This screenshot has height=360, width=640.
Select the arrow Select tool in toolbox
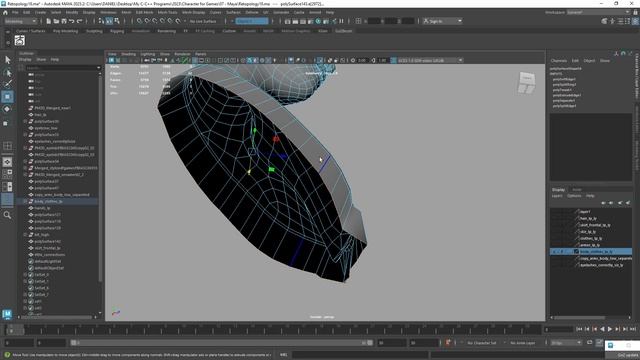coord(7,60)
